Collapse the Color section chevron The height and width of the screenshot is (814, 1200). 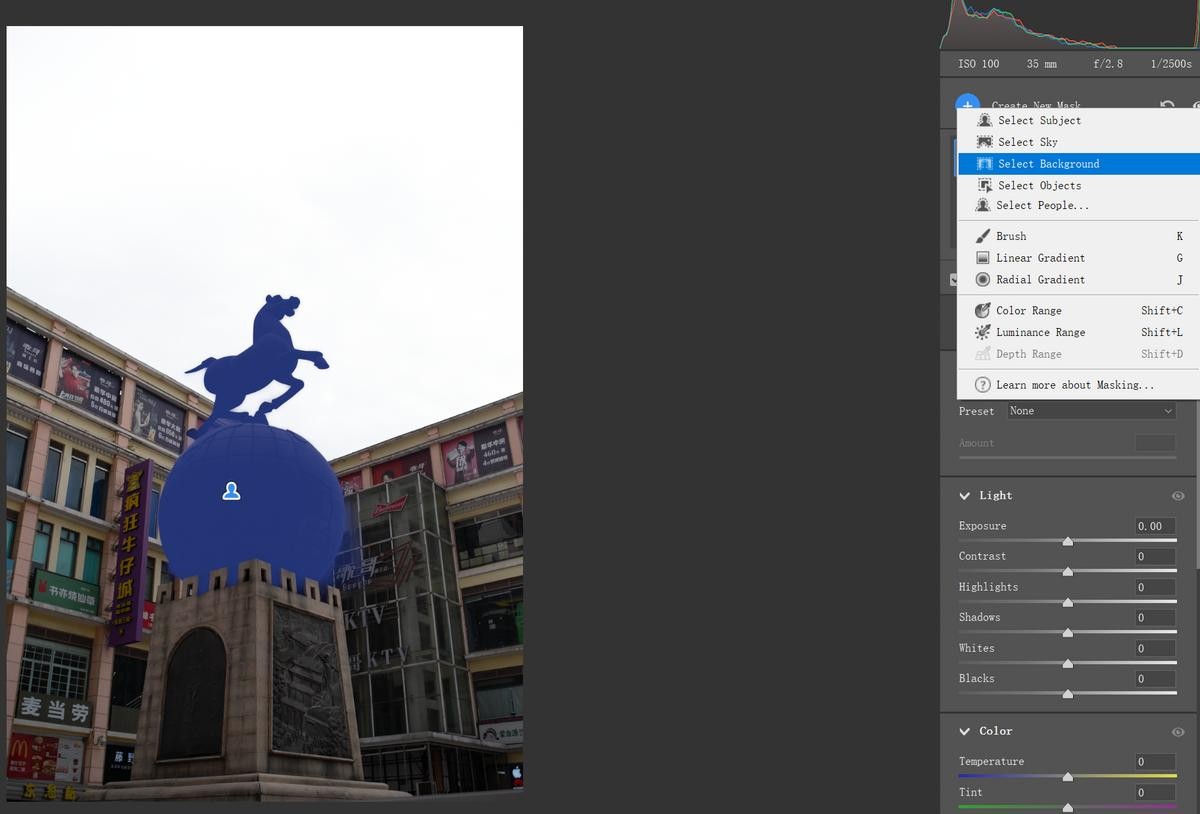[965, 732]
